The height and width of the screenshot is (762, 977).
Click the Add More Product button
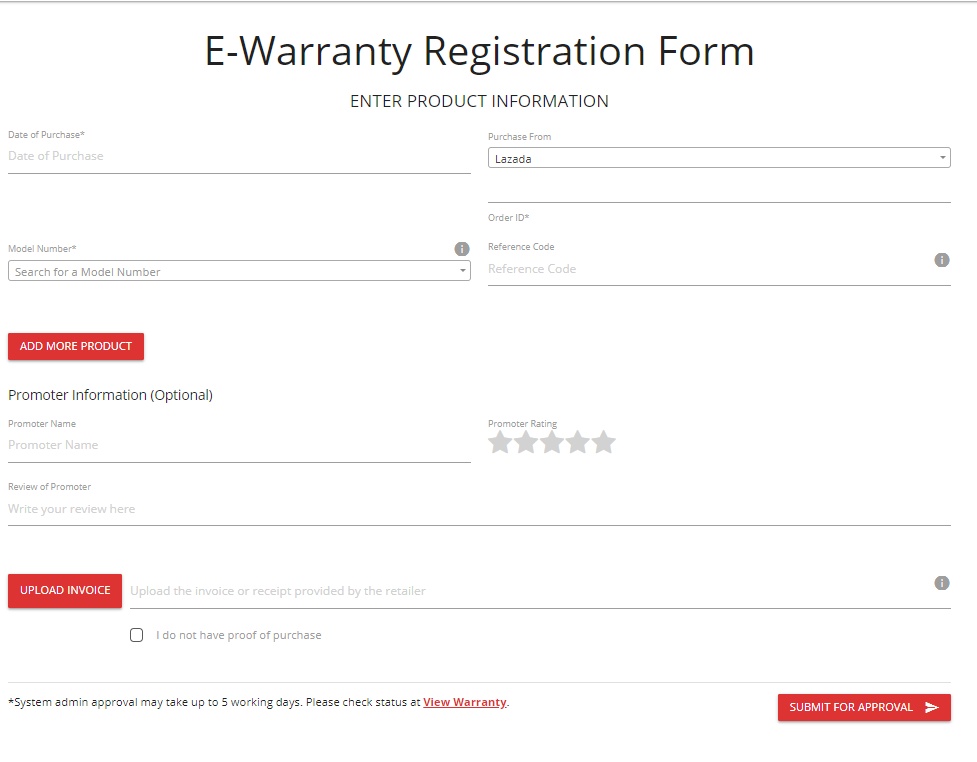point(76,346)
